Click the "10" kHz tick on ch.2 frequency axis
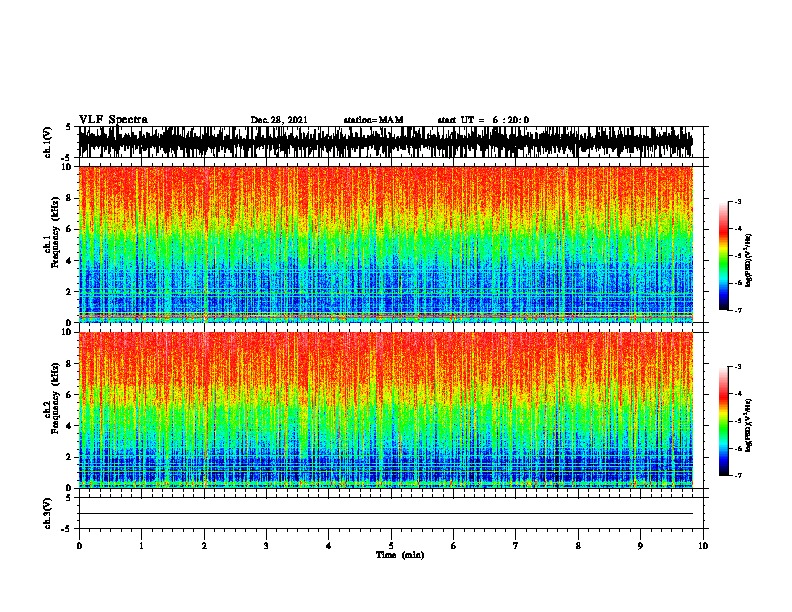 [68, 332]
